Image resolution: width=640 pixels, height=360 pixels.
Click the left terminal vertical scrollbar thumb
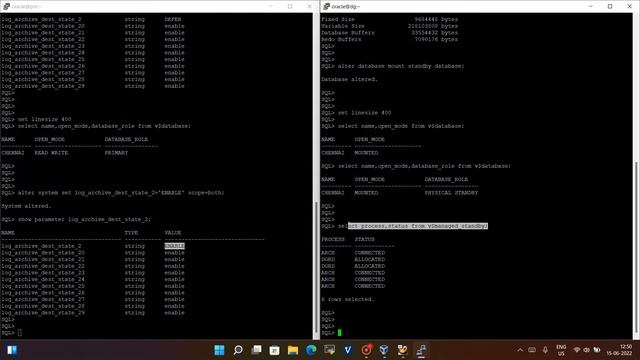point(317,267)
